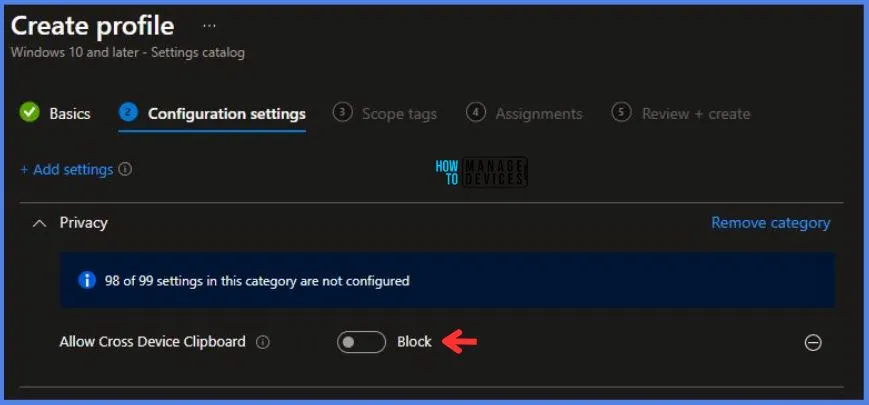Open the Review + create step
The height and width of the screenshot is (405, 869).
(681, 114)
